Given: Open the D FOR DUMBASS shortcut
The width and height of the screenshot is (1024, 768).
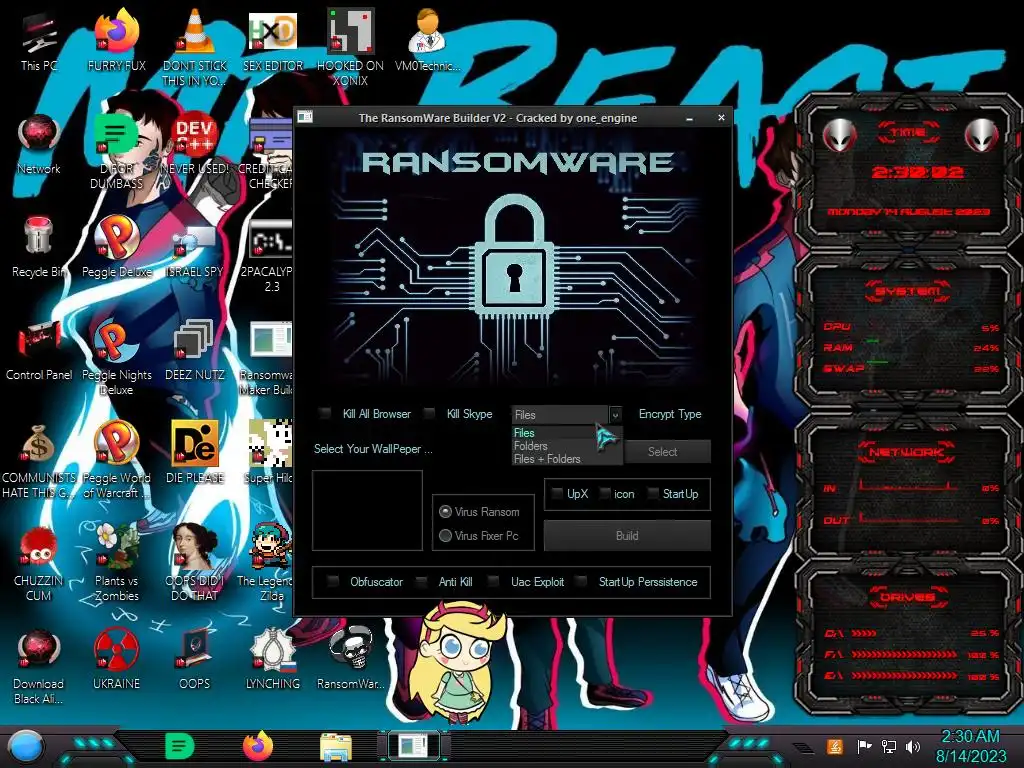Looking at the screenshot, I should pyautogui.click(x=117, y=152).
